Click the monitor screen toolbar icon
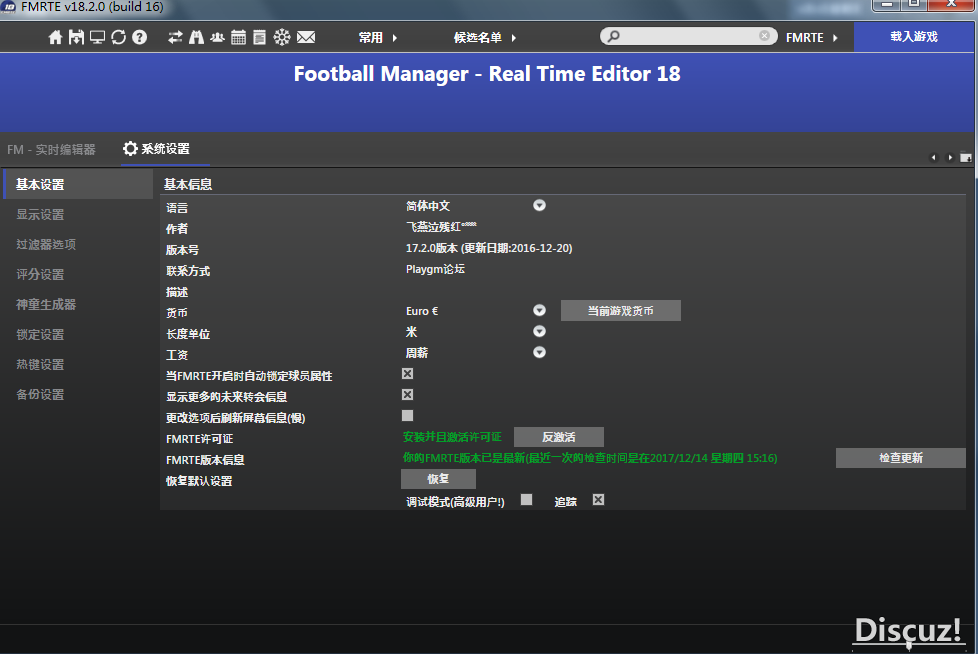The width and height of the screenshot is (978, 654). coord(97,37)
